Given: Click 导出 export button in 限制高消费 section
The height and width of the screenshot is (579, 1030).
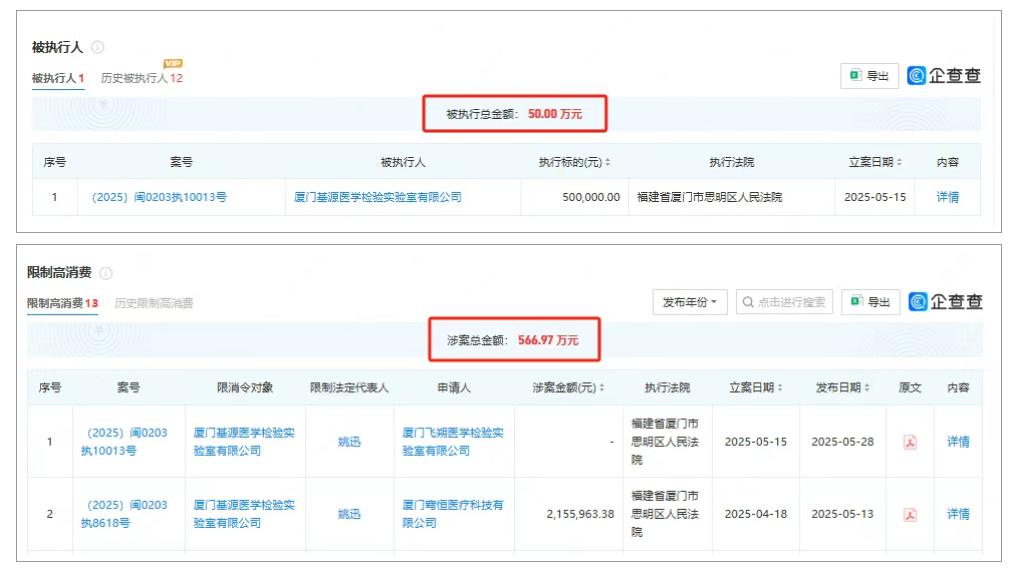Looking at the screenshot, I should (870, 302).
